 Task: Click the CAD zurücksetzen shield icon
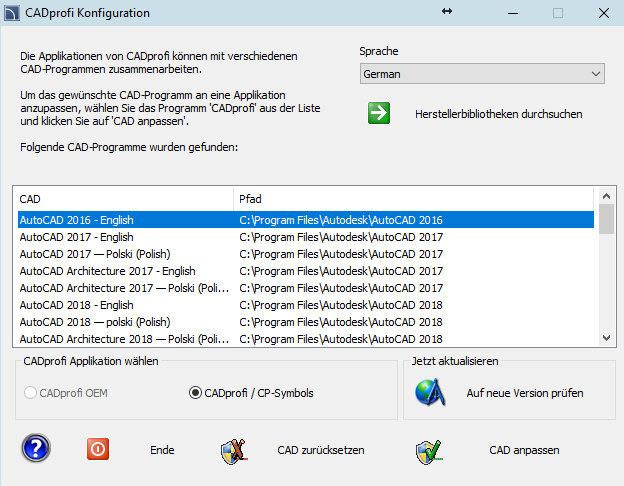(233, 450)
